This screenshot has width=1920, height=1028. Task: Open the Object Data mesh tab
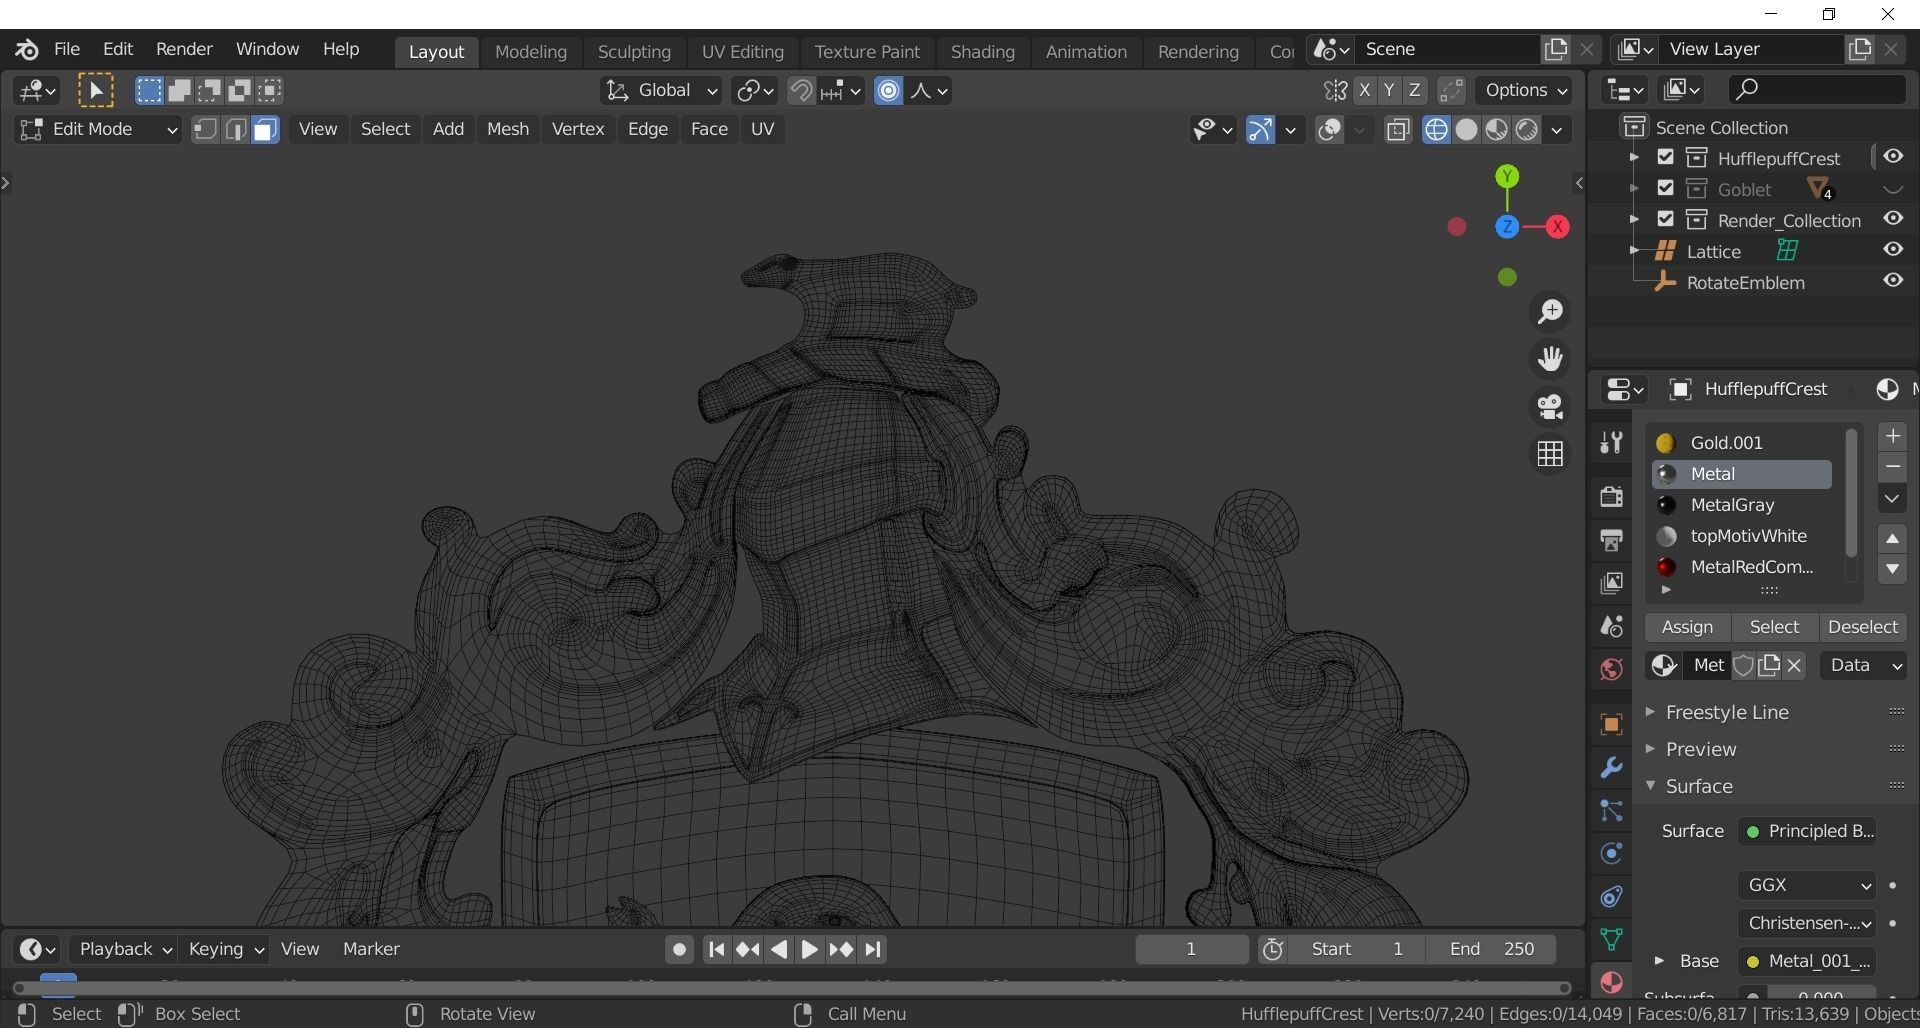click(x=1611, y=939)
